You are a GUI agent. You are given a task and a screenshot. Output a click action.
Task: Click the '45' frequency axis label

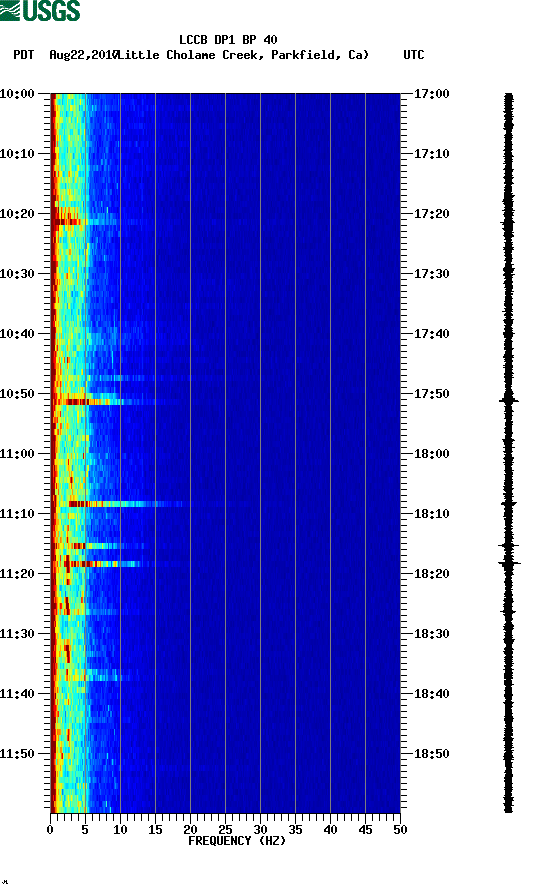[365, 830]
